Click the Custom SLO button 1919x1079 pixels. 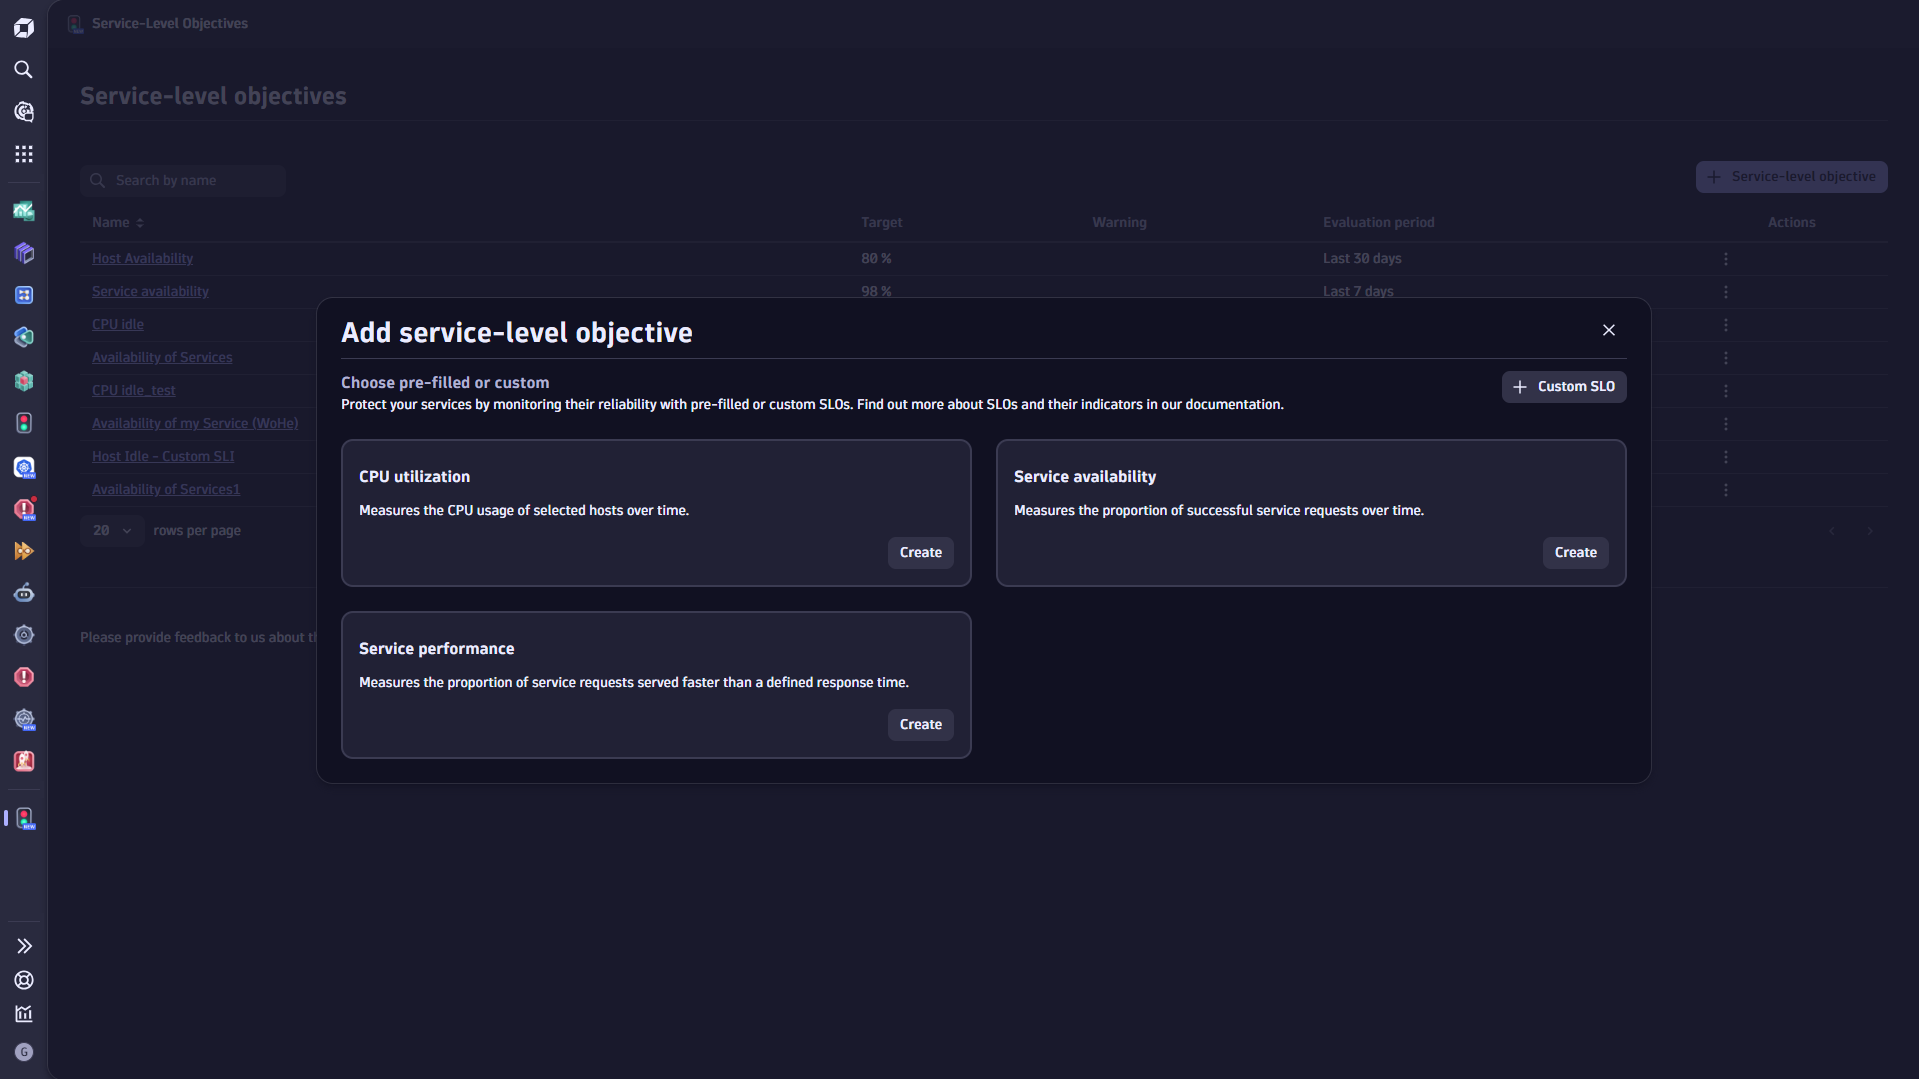coord(1563,386)
